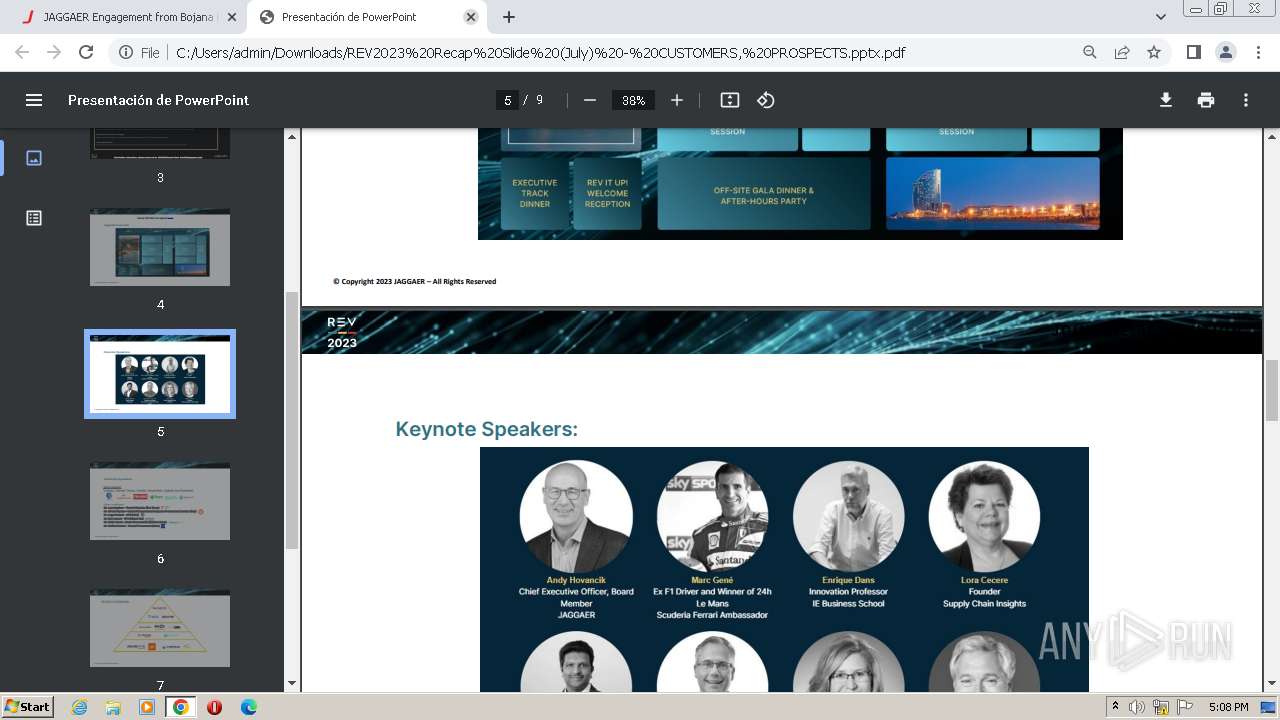The width and height of the screenshot is (1280, 720).
Task: Open File Explorer from the taskbar
Action: coord(113,707)
